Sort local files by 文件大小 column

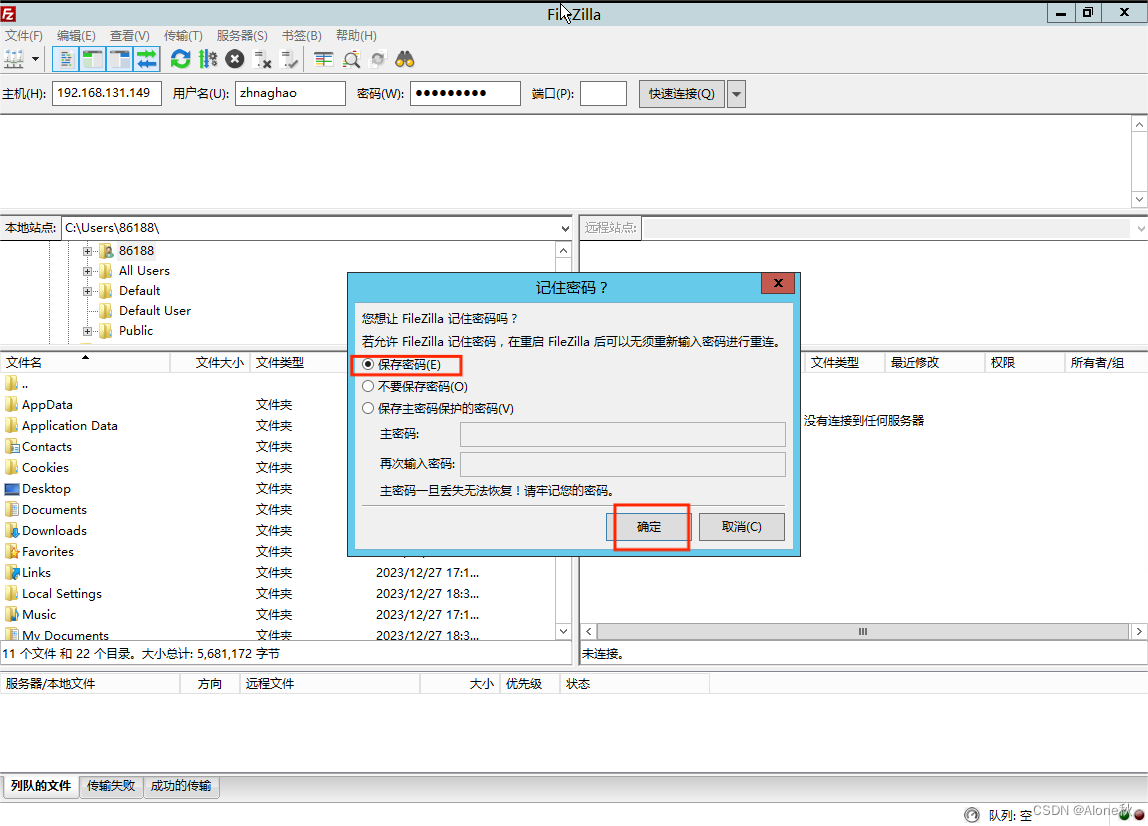pyautogui.click(x=210, y=362)
